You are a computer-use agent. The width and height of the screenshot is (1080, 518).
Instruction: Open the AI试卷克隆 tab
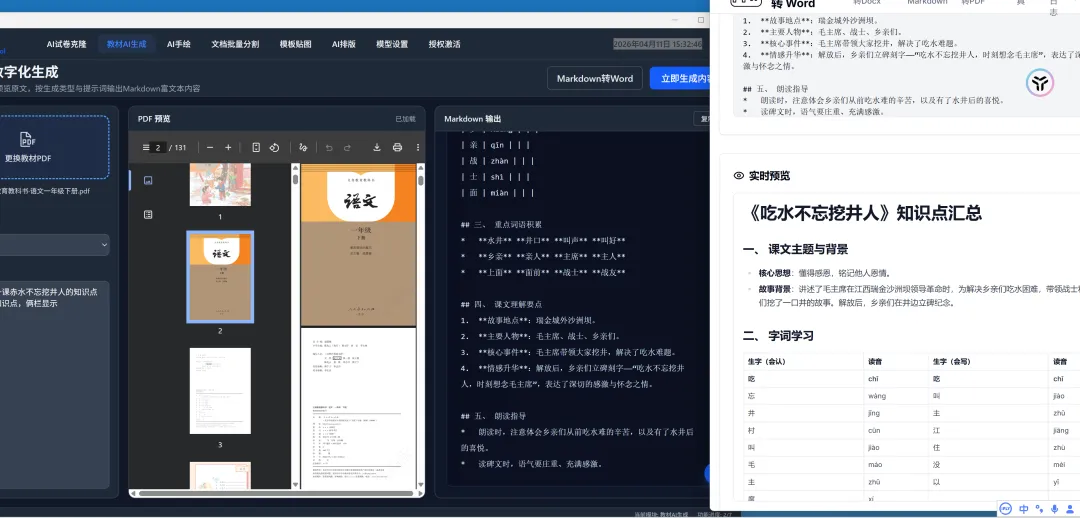click(x=67, y=44)
